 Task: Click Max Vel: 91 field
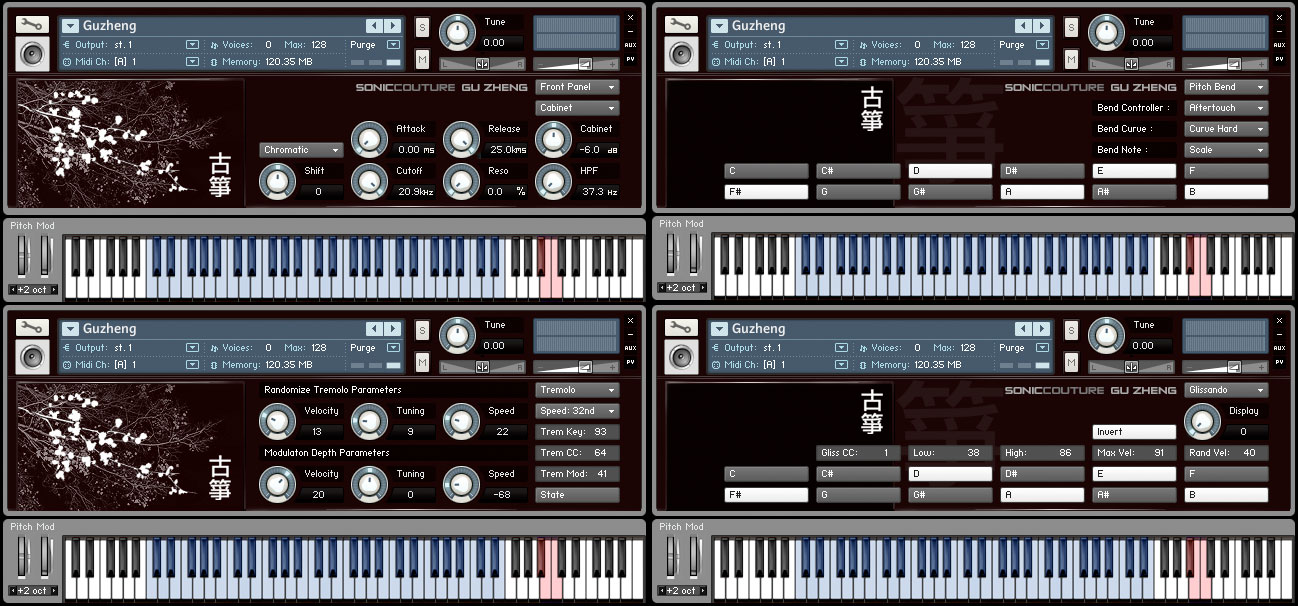[x=1134, y=453]
